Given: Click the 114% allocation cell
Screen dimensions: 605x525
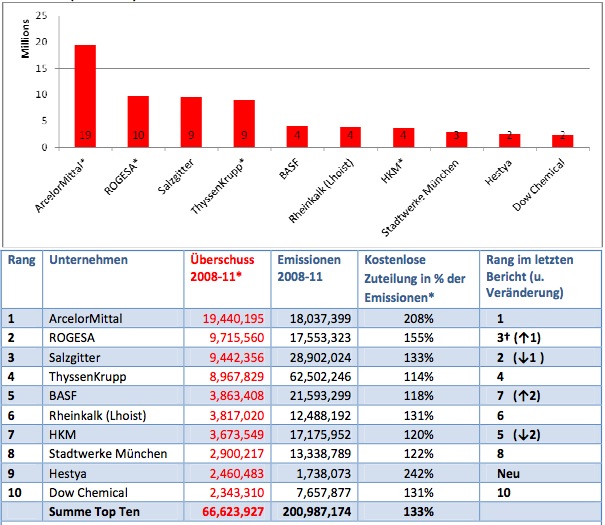Looking at the screenshot, I should (419, 376).
